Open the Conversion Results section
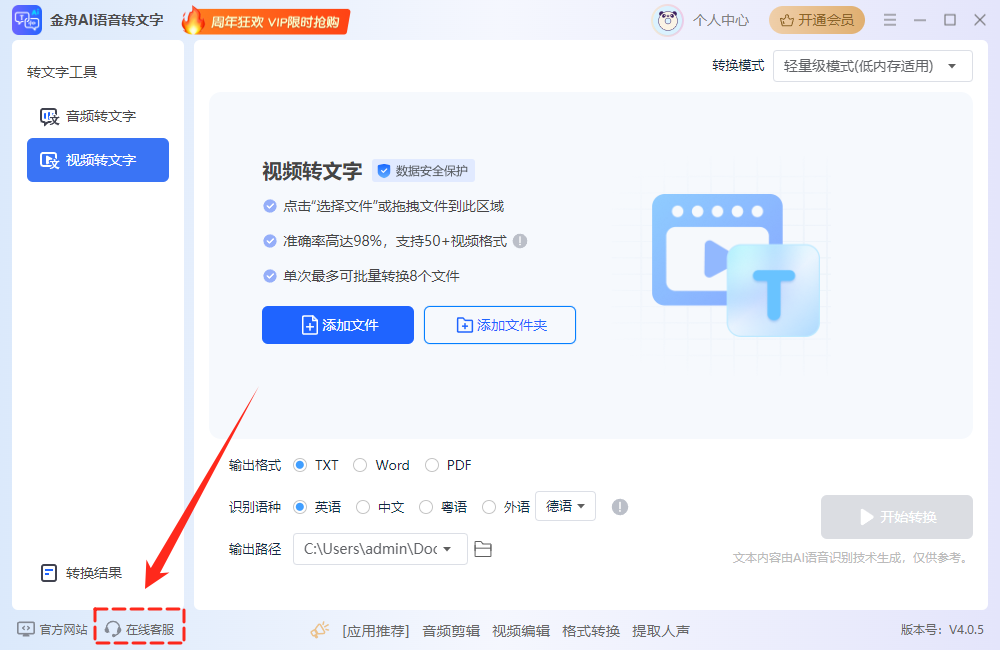The image size is (1000, 650). click(x=92, y=573)
